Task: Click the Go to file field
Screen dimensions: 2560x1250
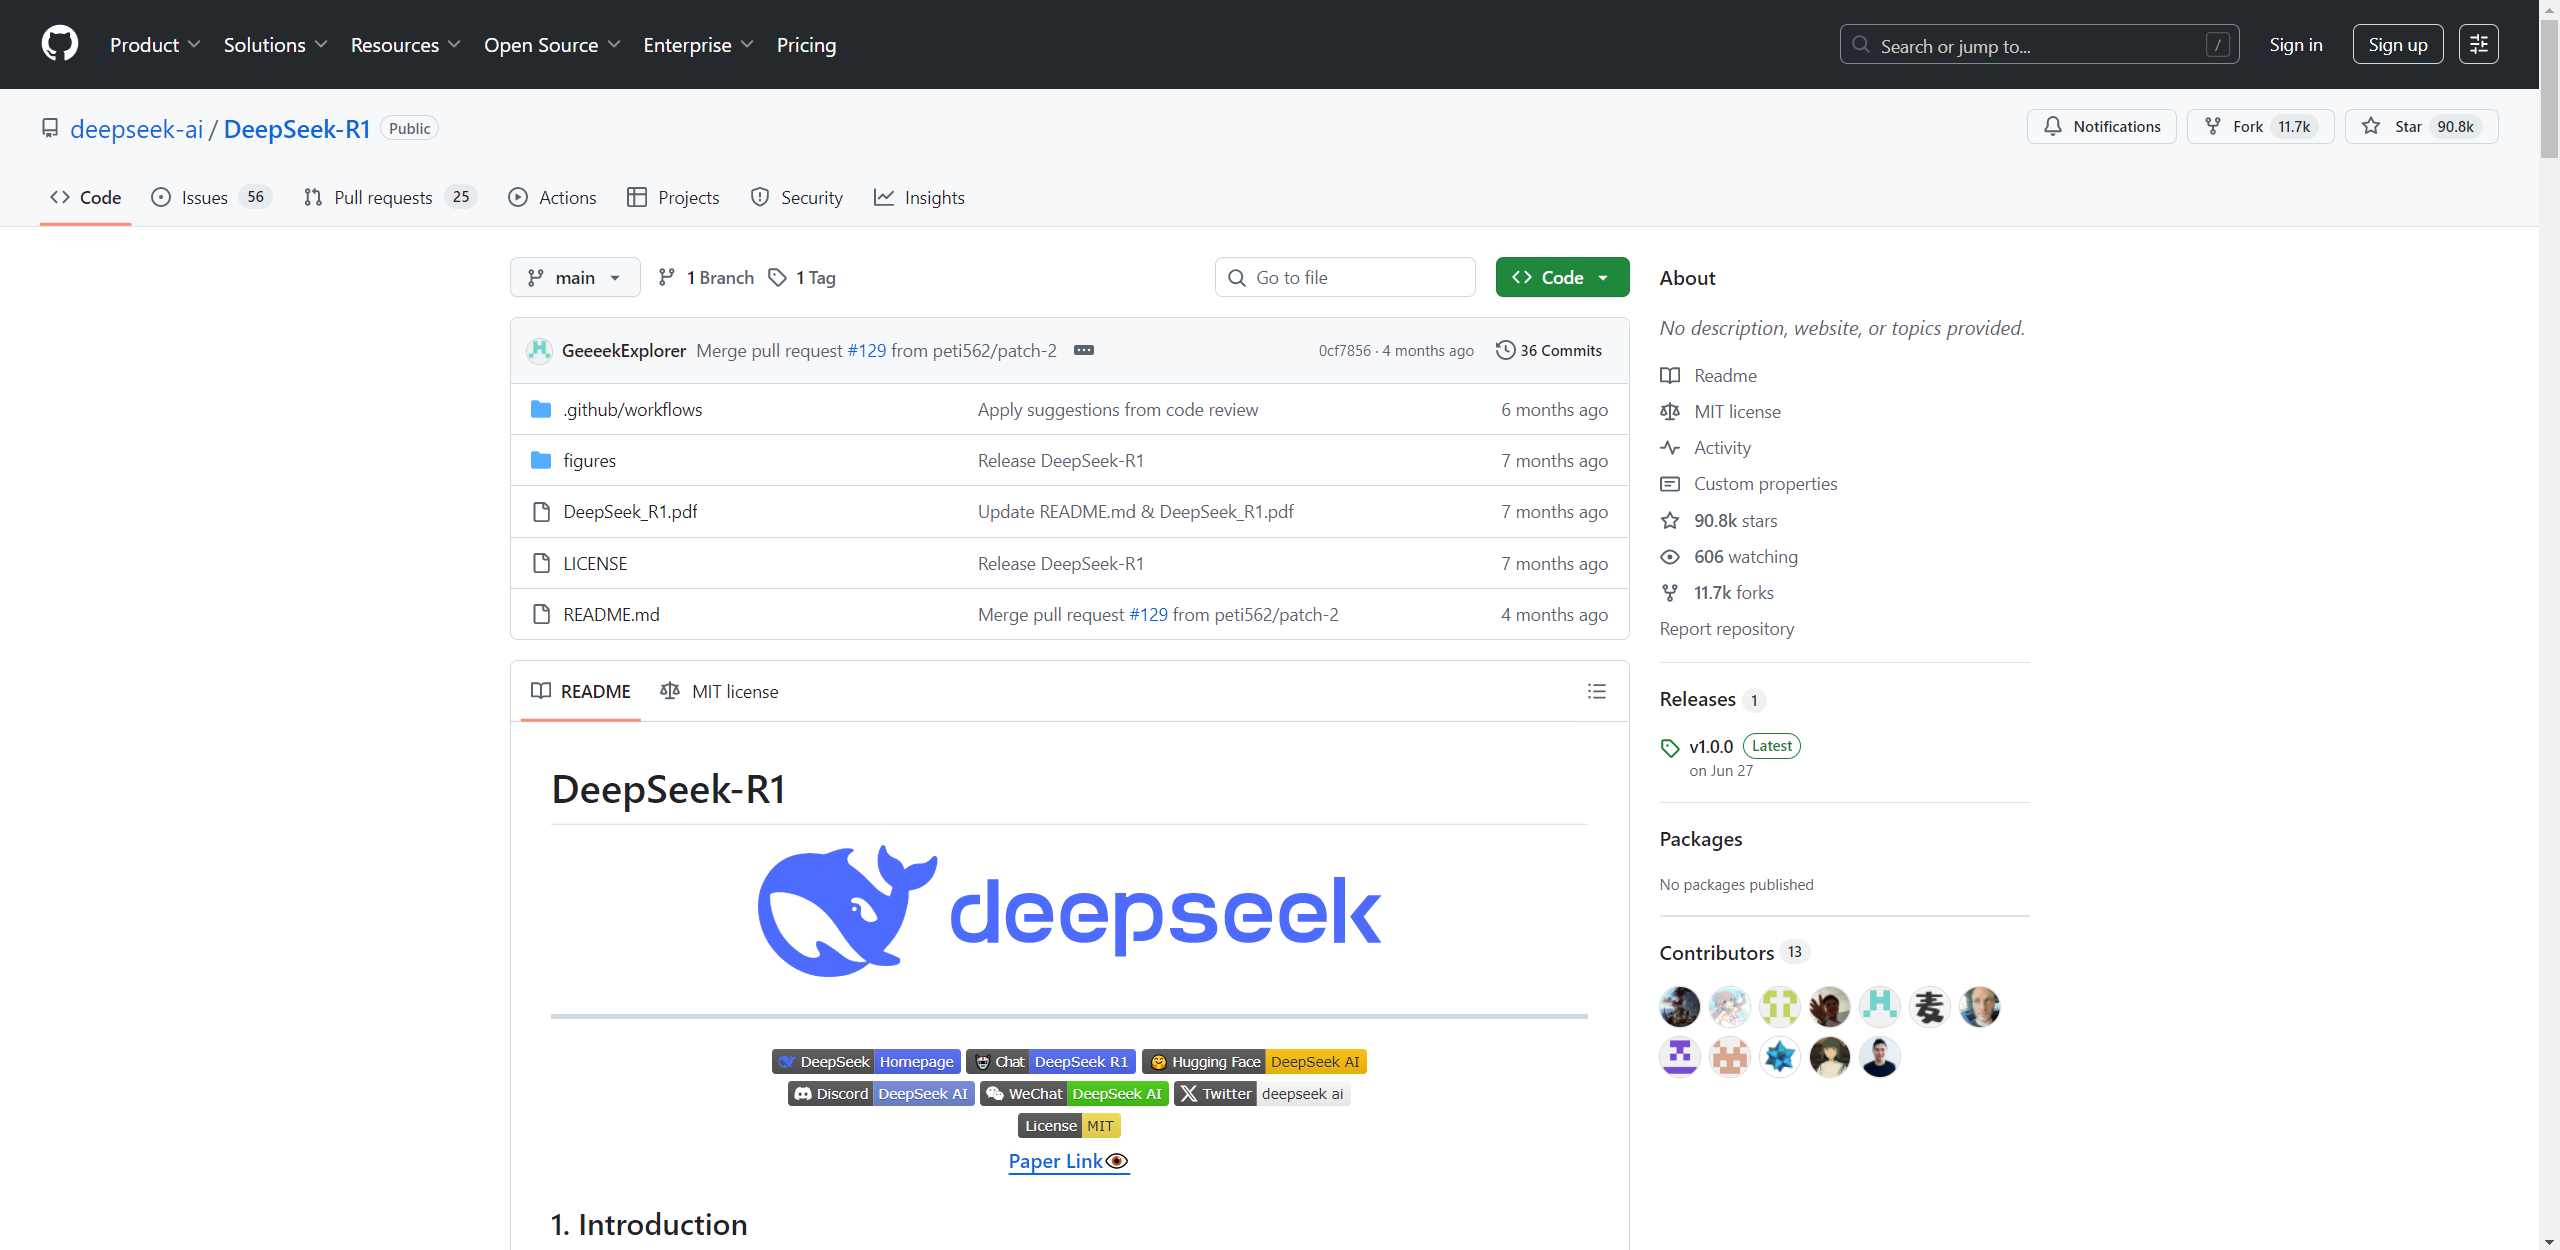Action: (x=1345, y=277)
